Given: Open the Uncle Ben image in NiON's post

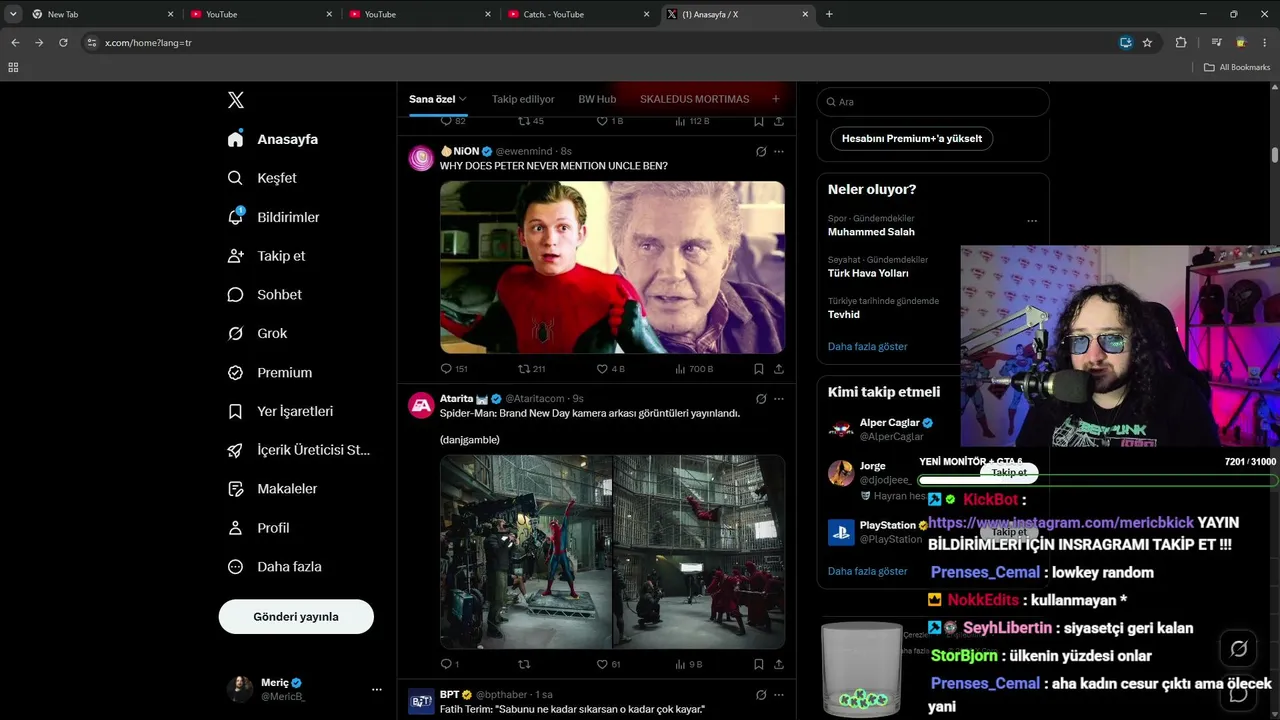Looking at the screenshot, I should point(612,267).
